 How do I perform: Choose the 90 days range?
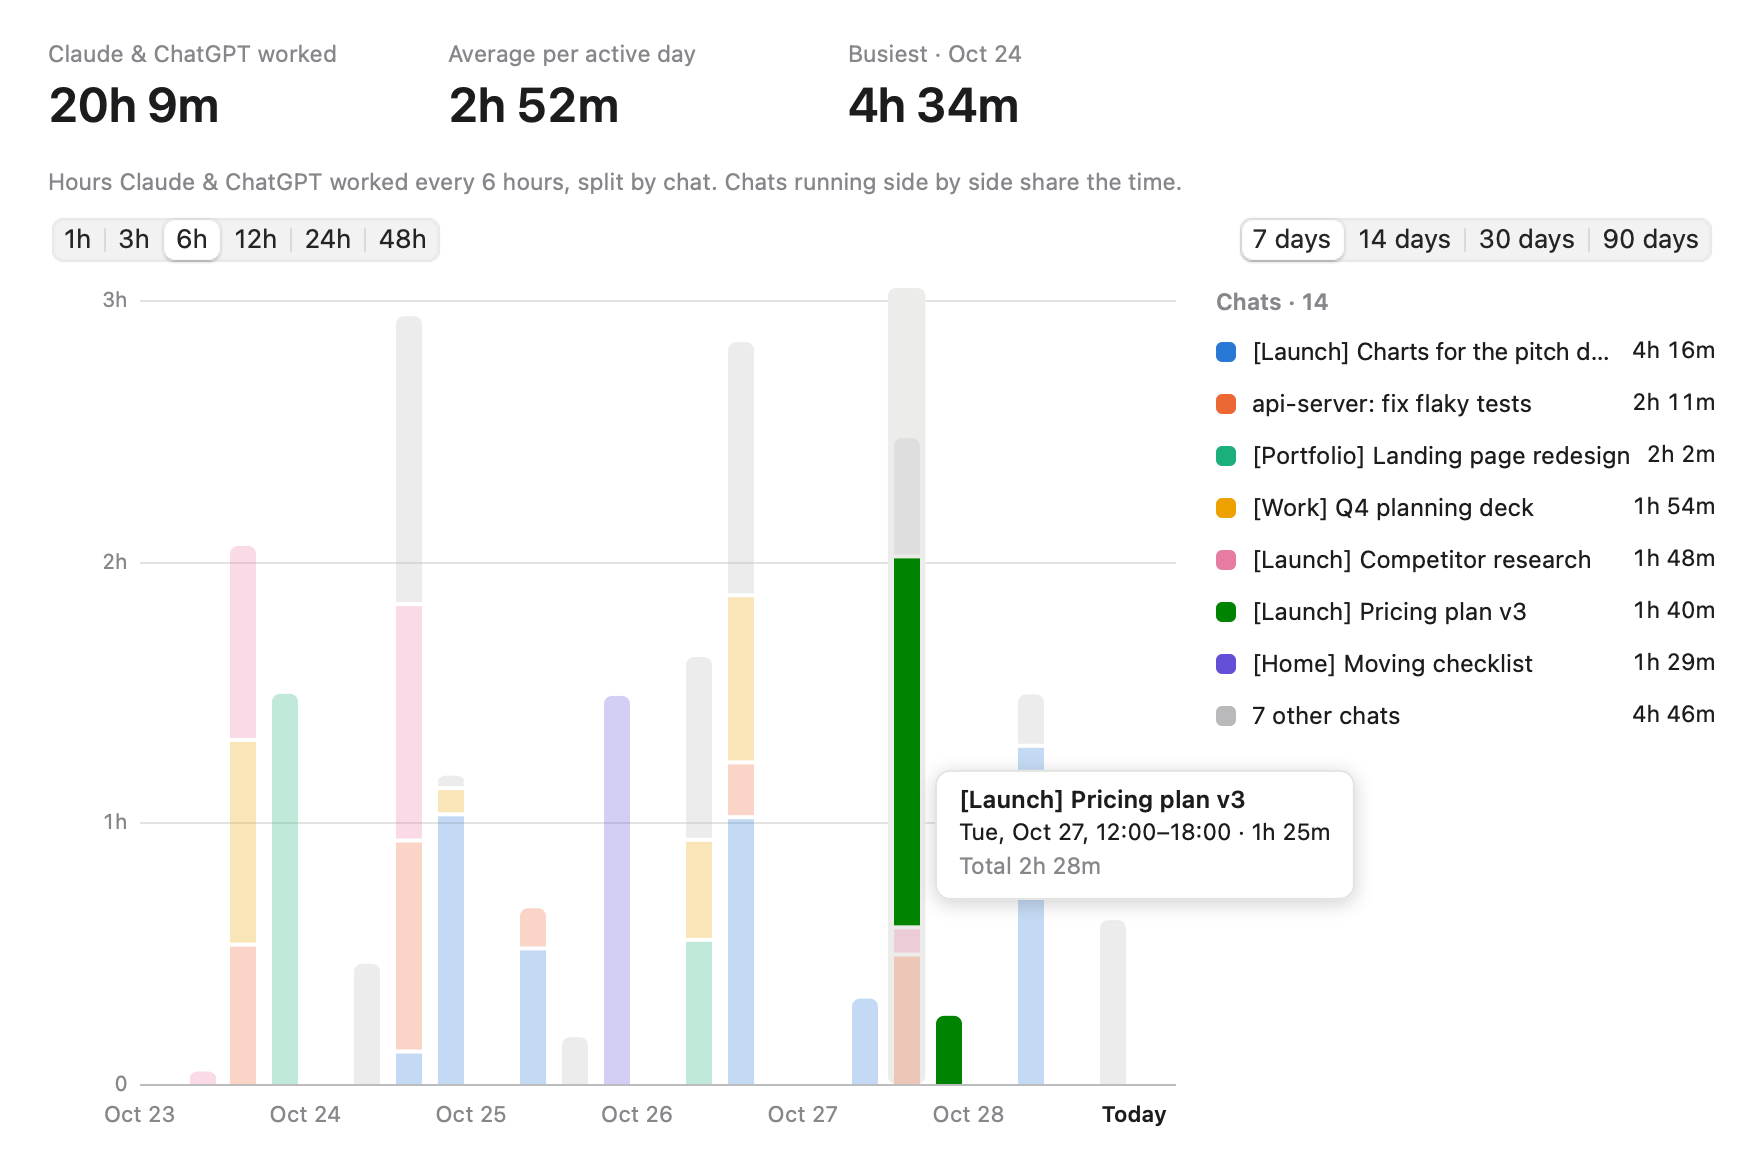point(1651,240)
